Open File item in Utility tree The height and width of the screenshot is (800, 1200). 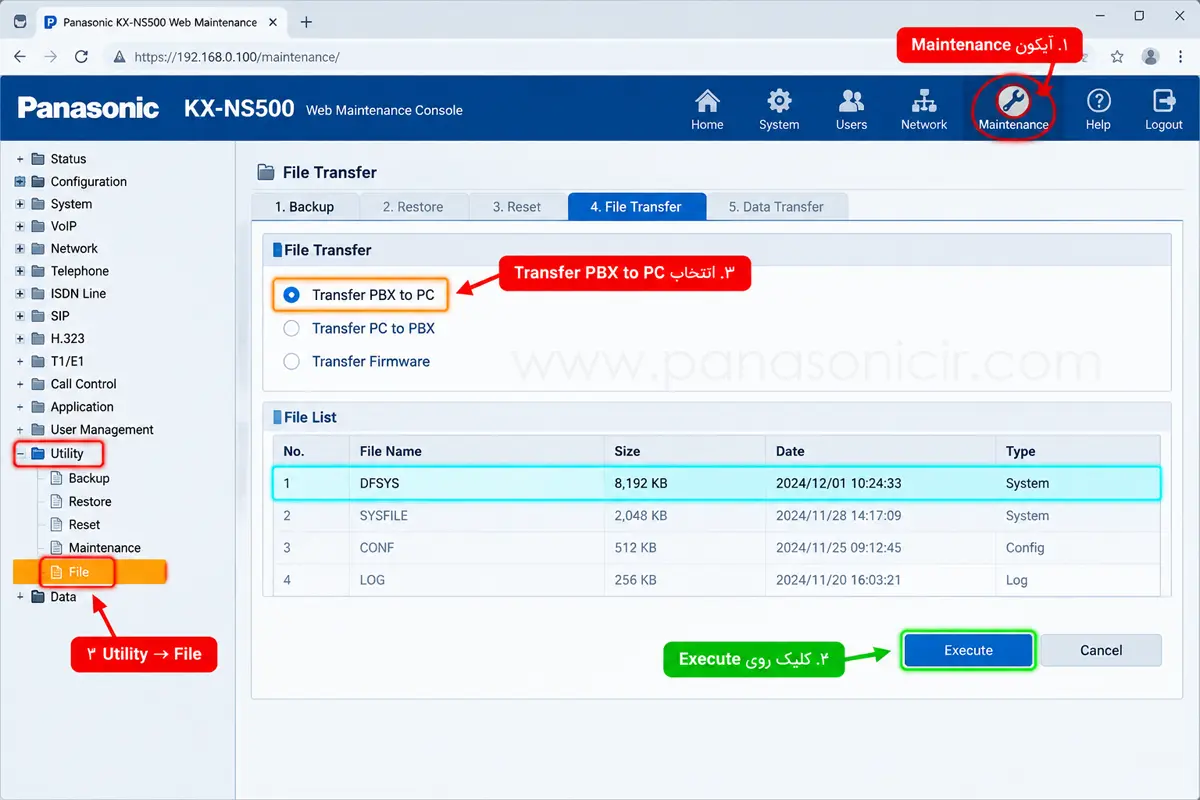(79, 572)
